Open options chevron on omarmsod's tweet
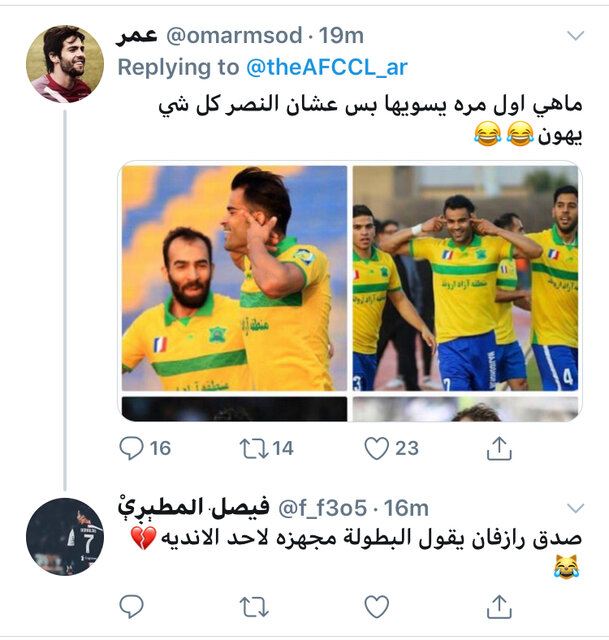 pos(575,36)
